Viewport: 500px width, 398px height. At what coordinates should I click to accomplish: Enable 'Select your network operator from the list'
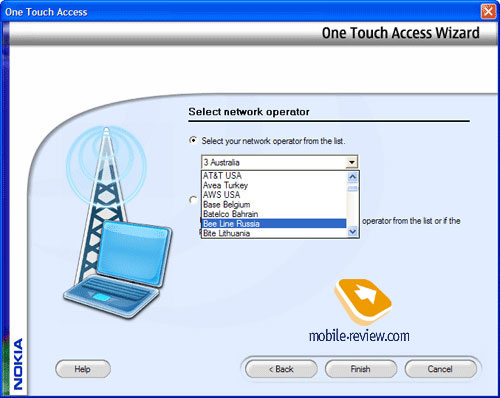pyautogui.click(x=193, y=140)
